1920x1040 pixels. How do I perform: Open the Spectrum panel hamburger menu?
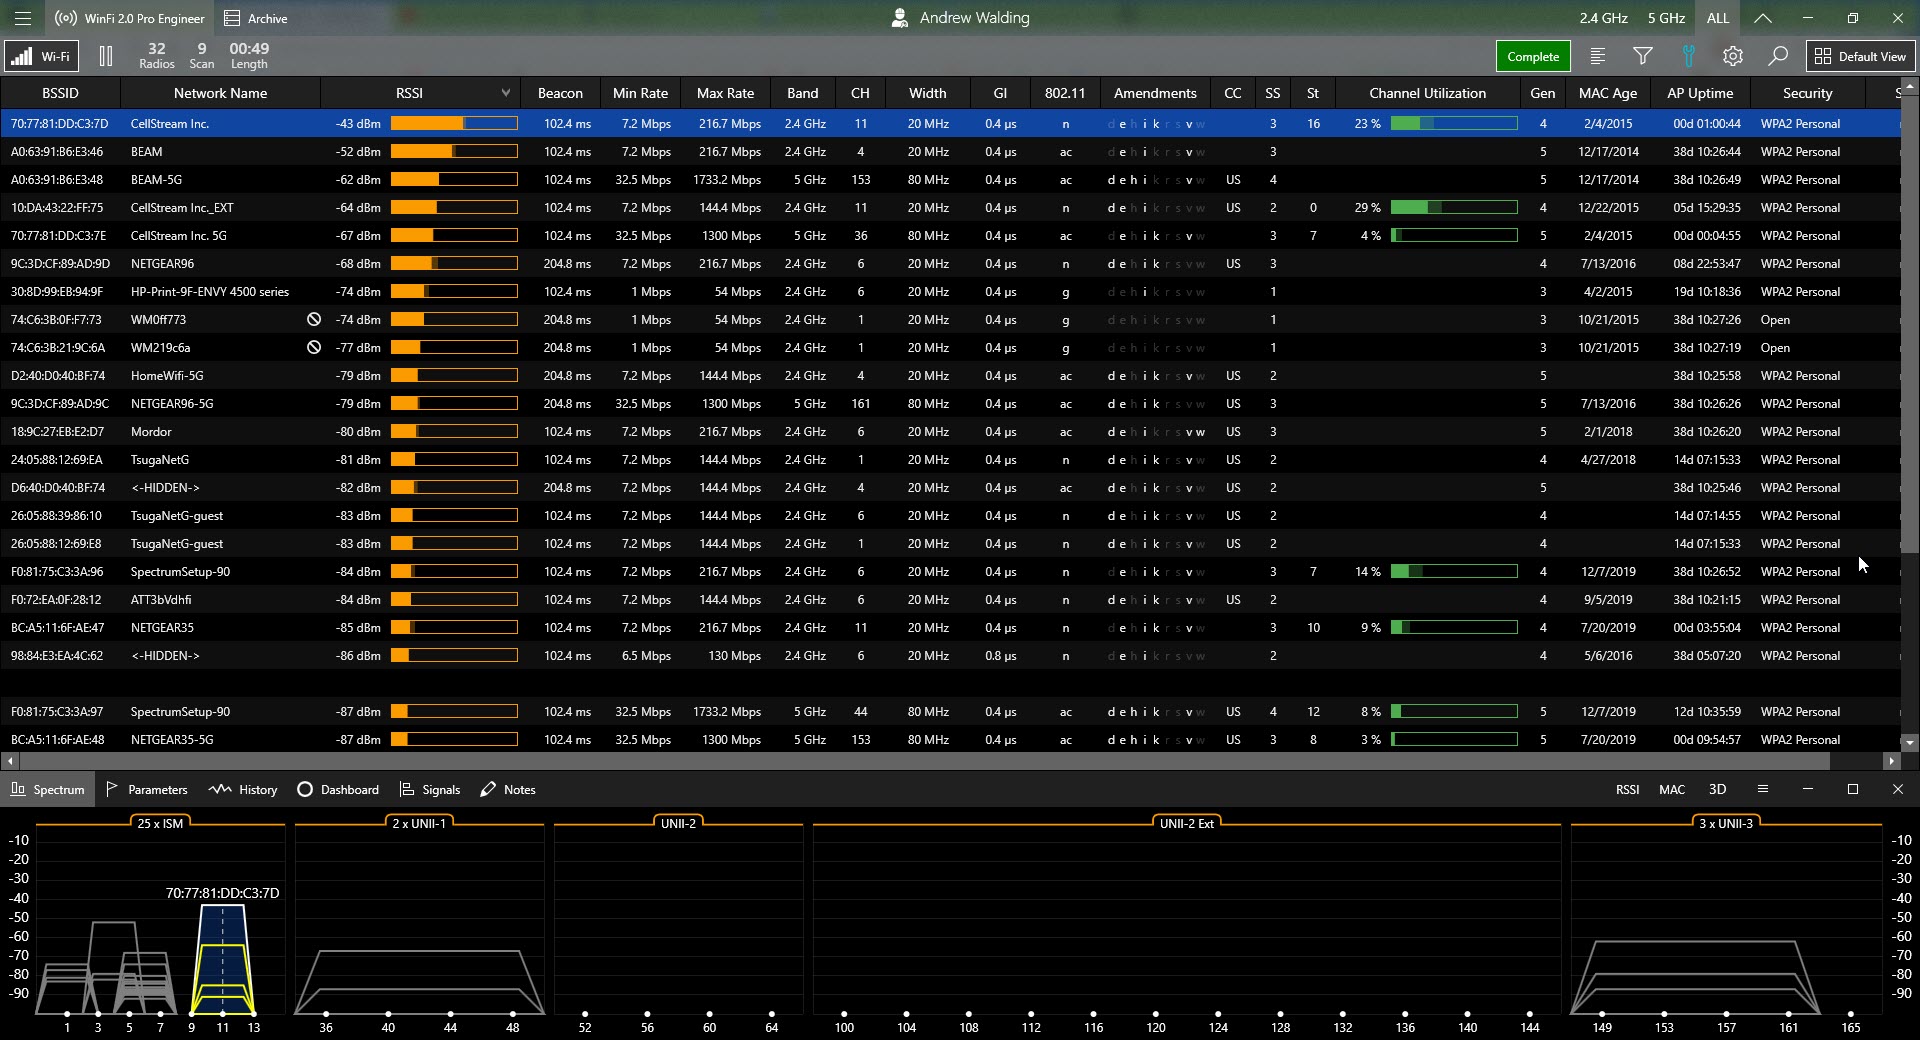[1762, 789]
